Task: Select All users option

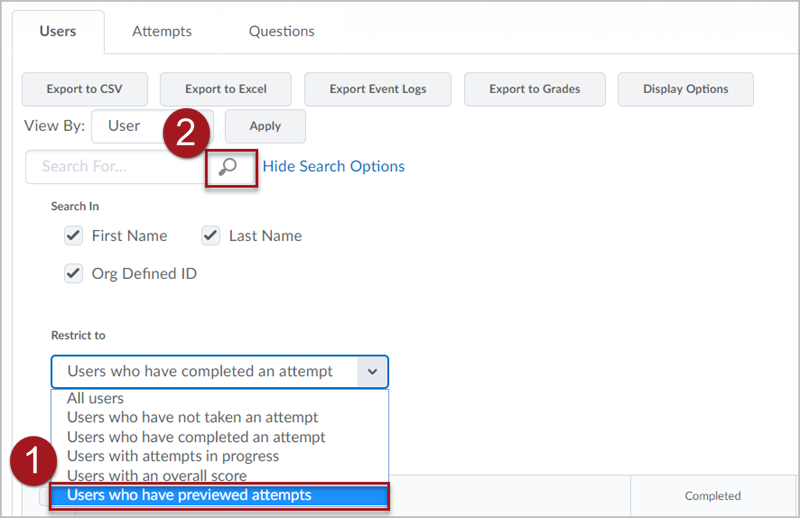Action: point(219,398)
